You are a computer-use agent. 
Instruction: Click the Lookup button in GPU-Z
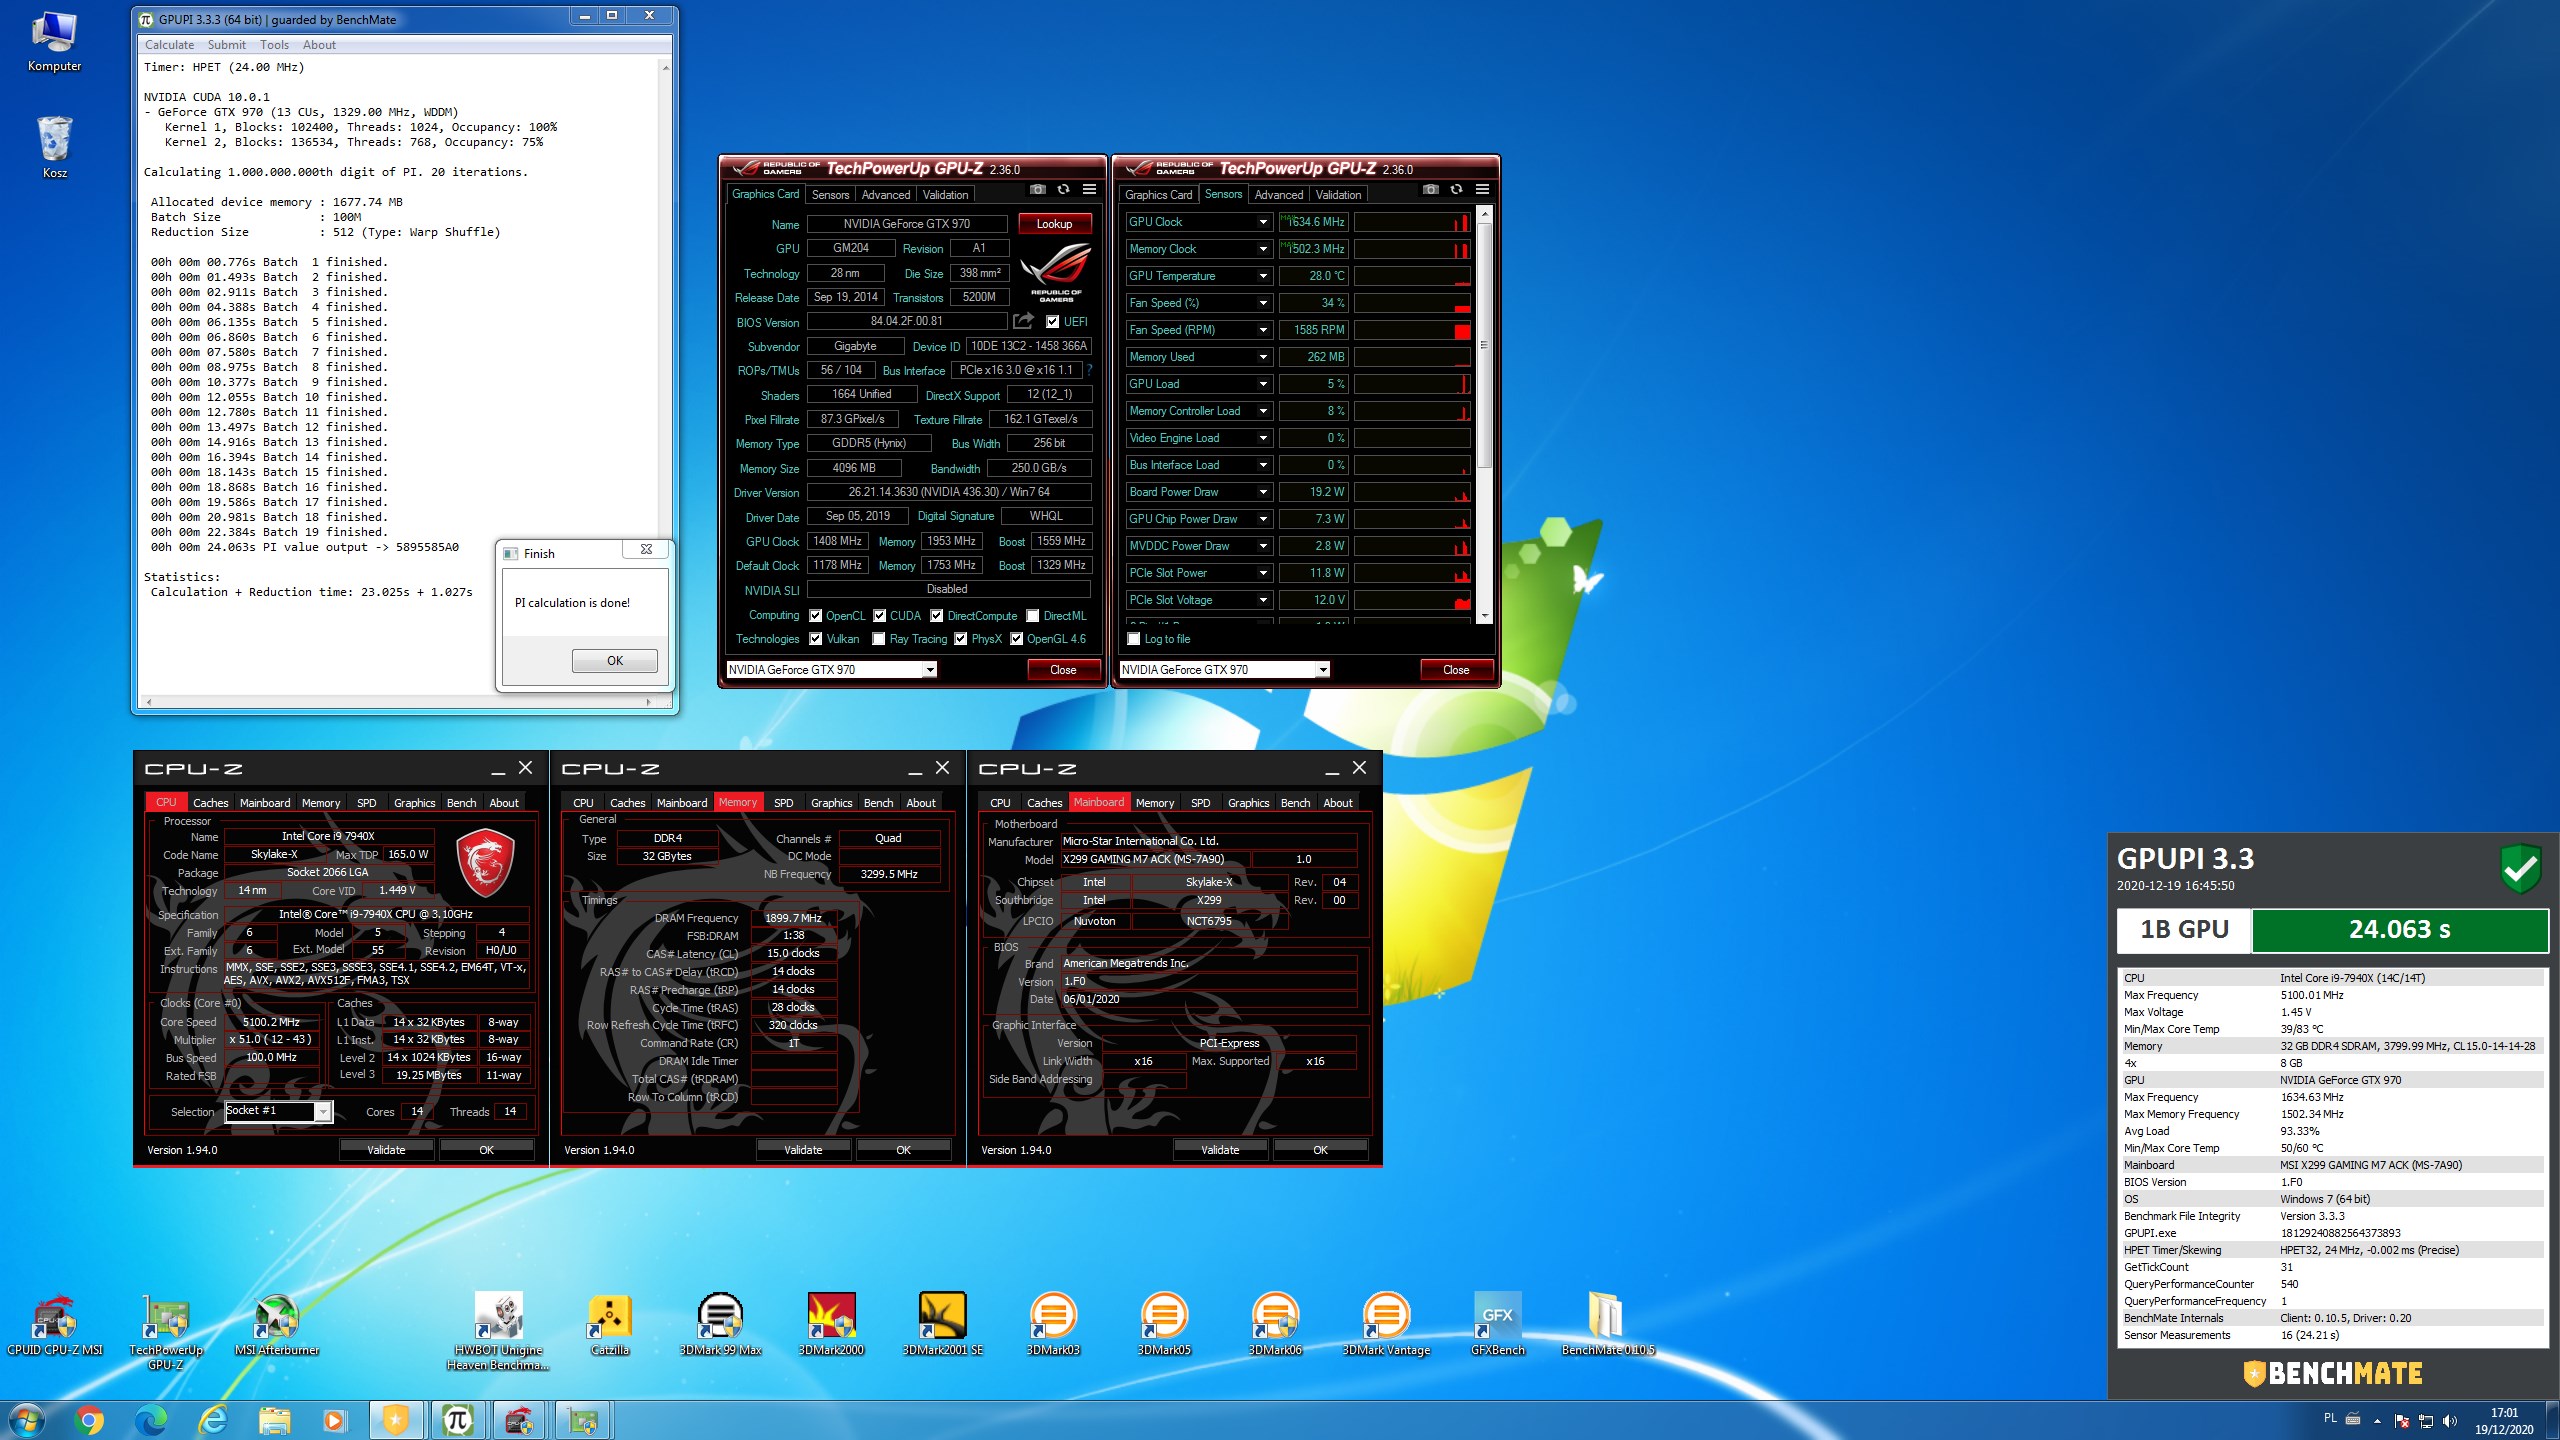click(x=1054, y=224)
